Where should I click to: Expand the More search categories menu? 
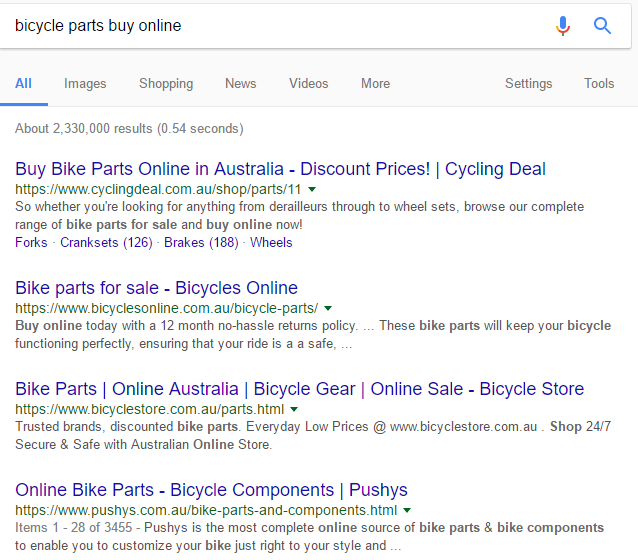point(375,84)
